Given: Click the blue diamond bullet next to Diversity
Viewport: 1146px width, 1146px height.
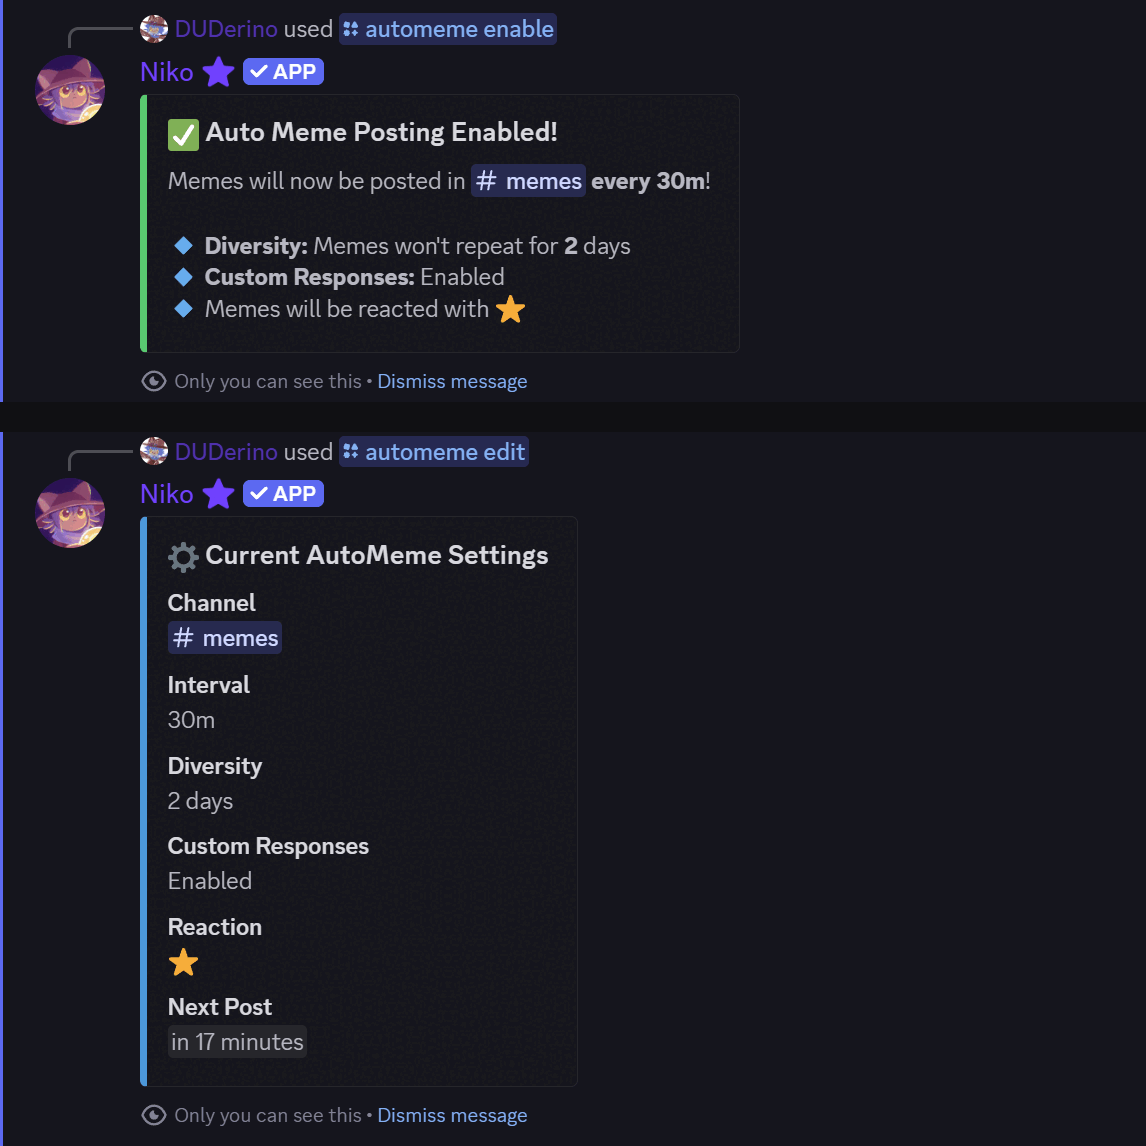Looking at the screenshot, I should [x=183, y=245].
